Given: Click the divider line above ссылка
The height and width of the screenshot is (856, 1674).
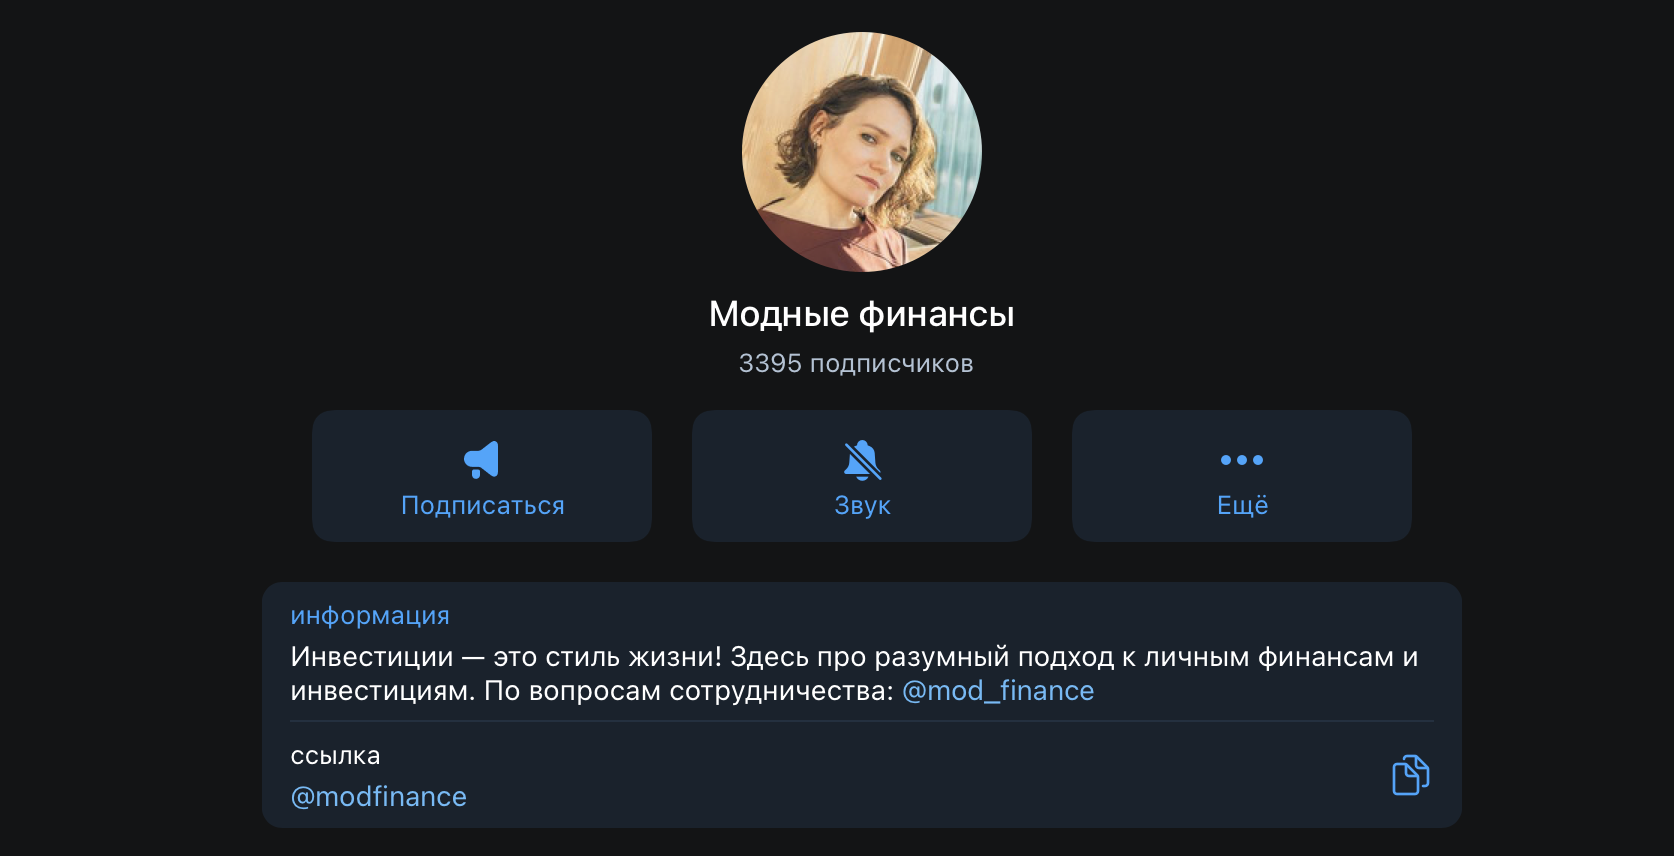Looking at the screenshot, I should click(861, 721).
